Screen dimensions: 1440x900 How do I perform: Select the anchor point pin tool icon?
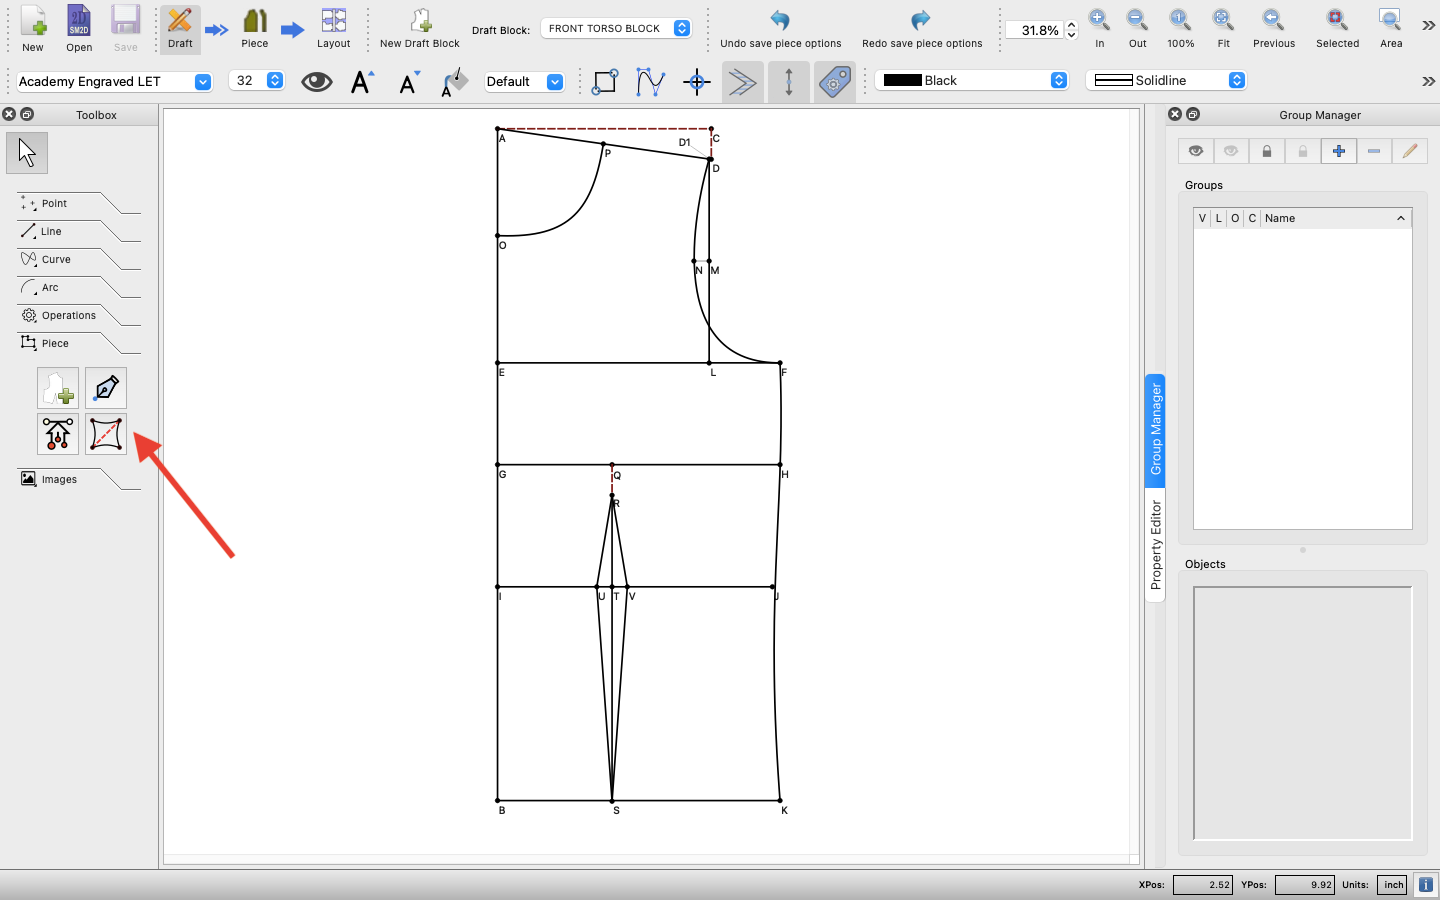tap(58, 434)
